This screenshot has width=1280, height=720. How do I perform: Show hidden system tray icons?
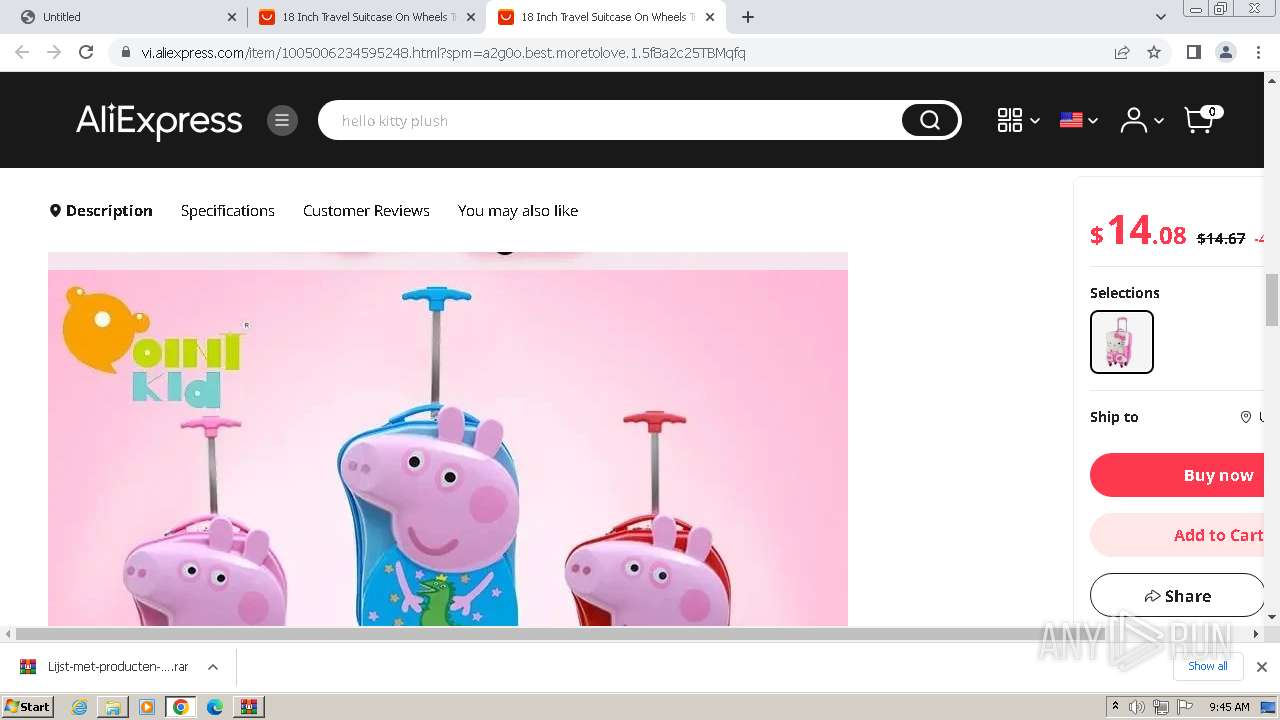tap(1115, 707)
